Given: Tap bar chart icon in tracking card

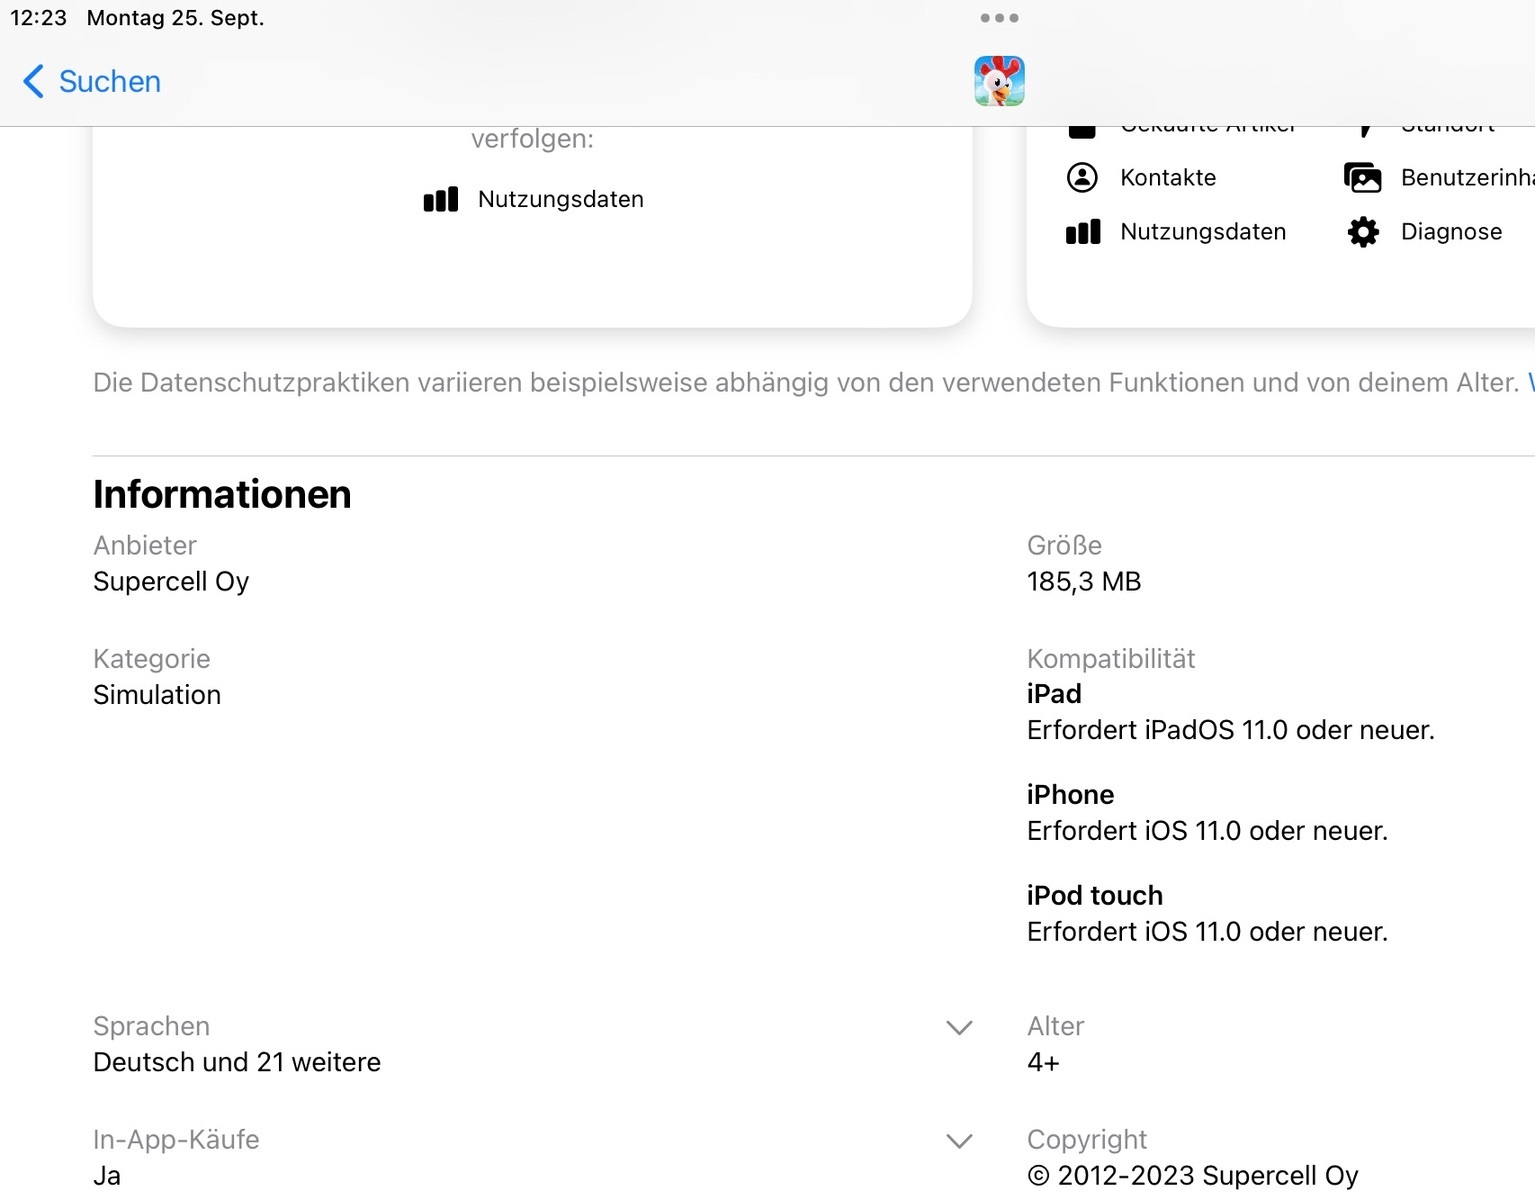Looking at the screenshot, I should [x=441, y=199].
